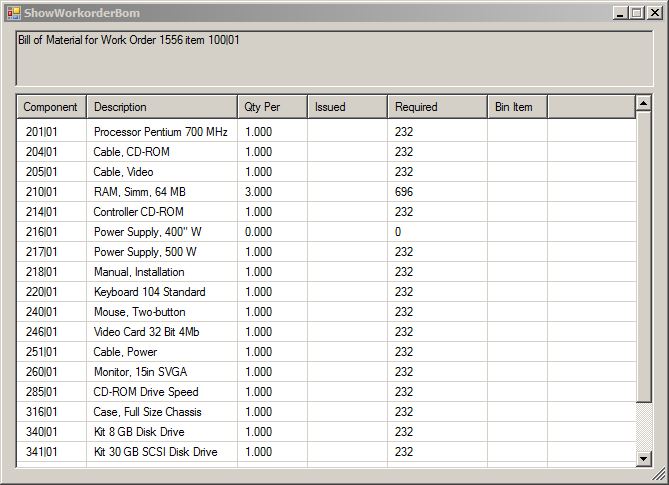Sort by the Component column header
The image size is (669, 485).
tap(51, 107)
